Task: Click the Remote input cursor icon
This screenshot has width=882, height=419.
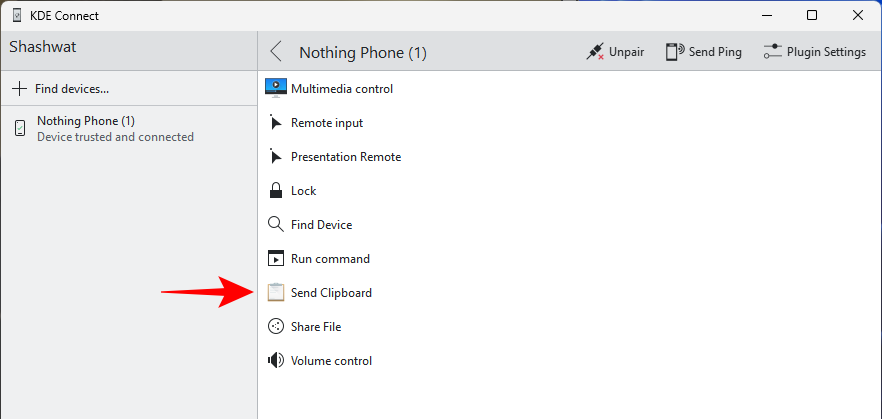Action: point(276,123)
